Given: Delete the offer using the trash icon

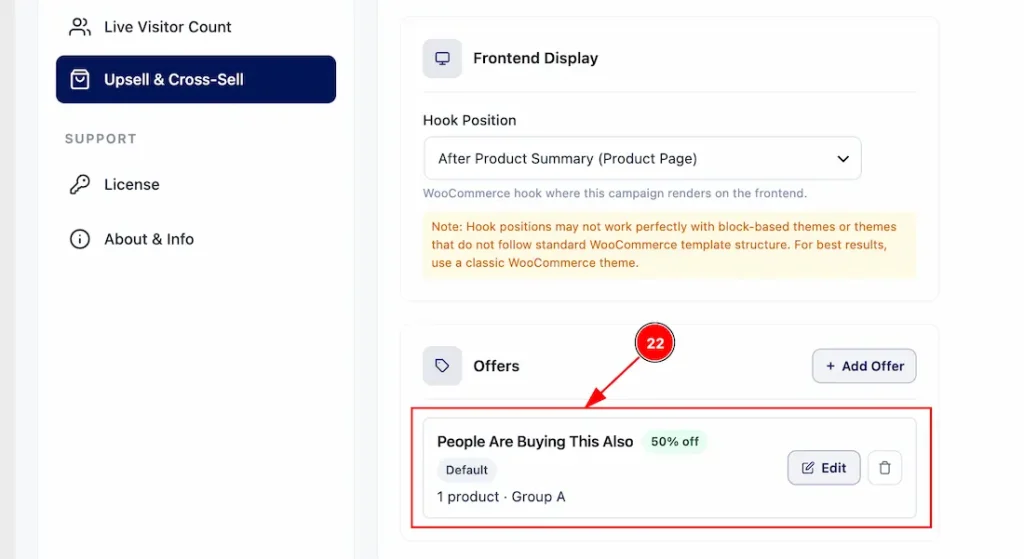Looking at the screenshot, I should 885,468.
